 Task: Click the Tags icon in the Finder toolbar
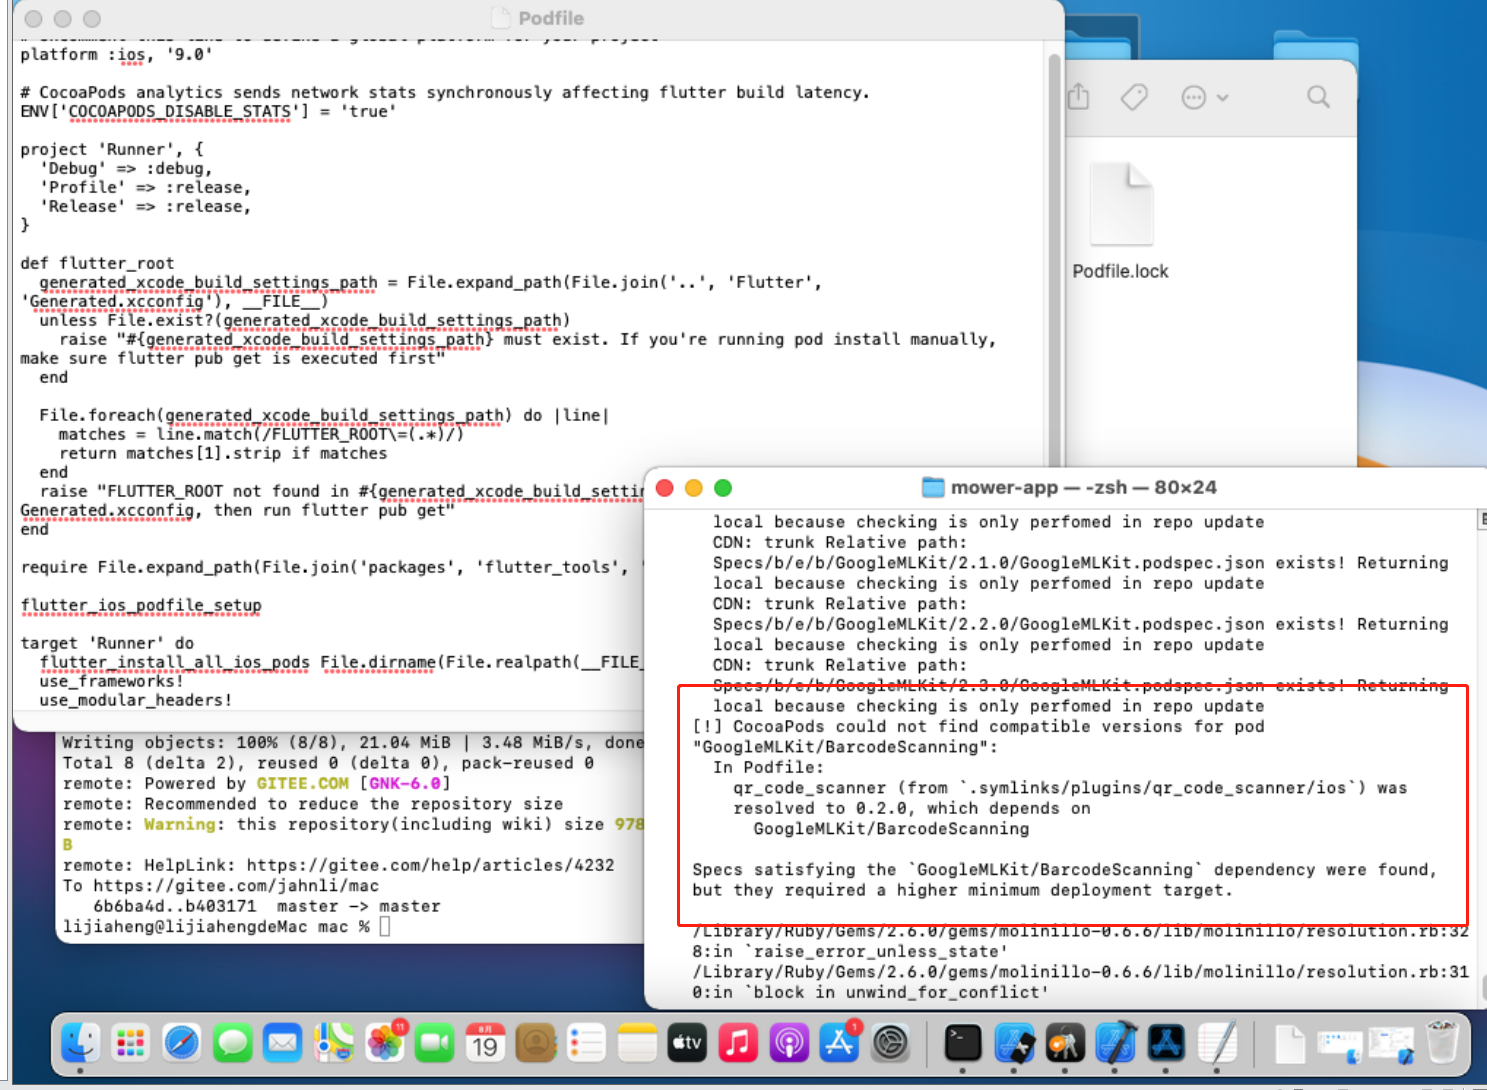pos(1134,97)
